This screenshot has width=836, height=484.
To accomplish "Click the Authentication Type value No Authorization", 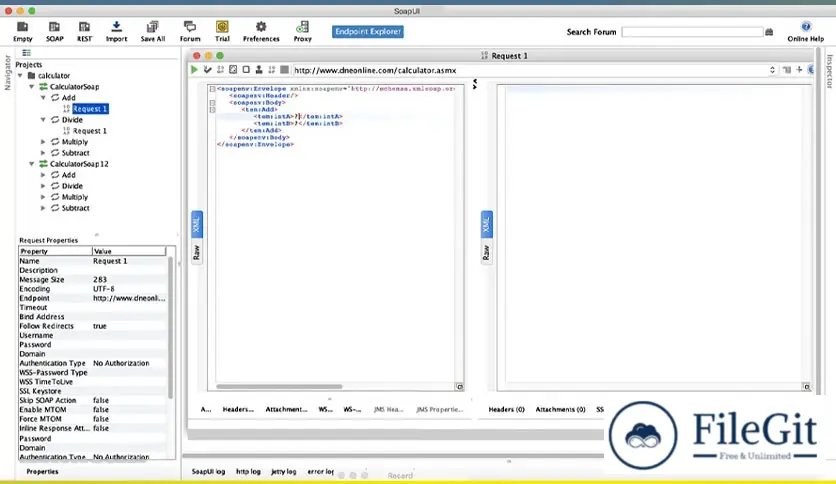I will point(121,363).
